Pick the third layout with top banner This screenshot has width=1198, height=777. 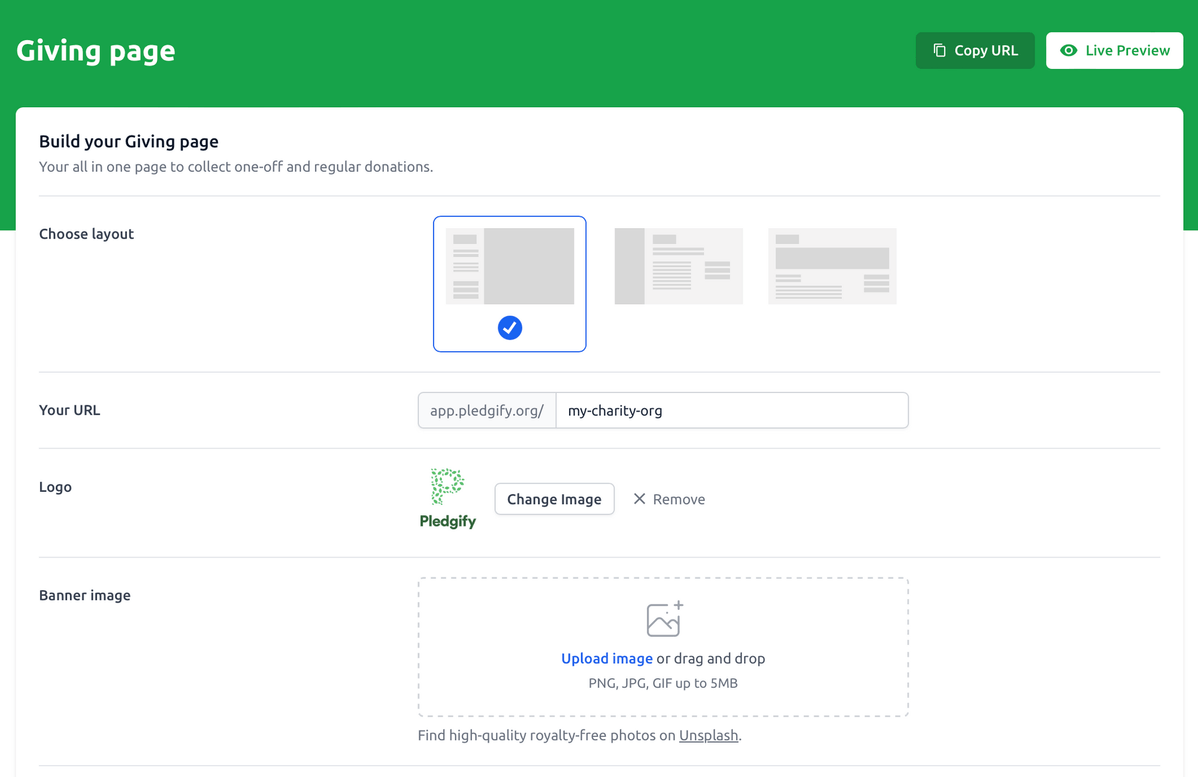832,266
